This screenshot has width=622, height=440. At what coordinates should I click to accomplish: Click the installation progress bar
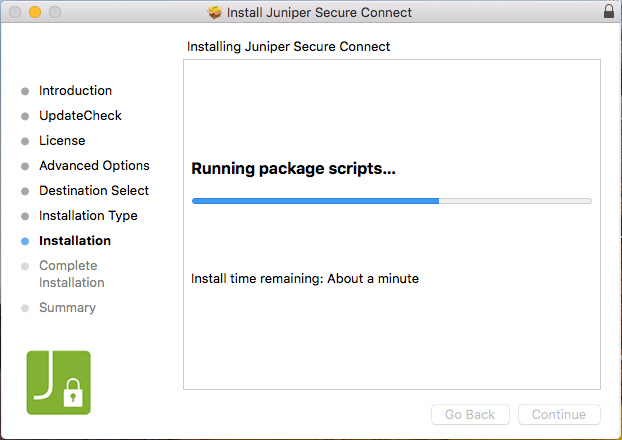pyautogui.click(x=391, y=201)
